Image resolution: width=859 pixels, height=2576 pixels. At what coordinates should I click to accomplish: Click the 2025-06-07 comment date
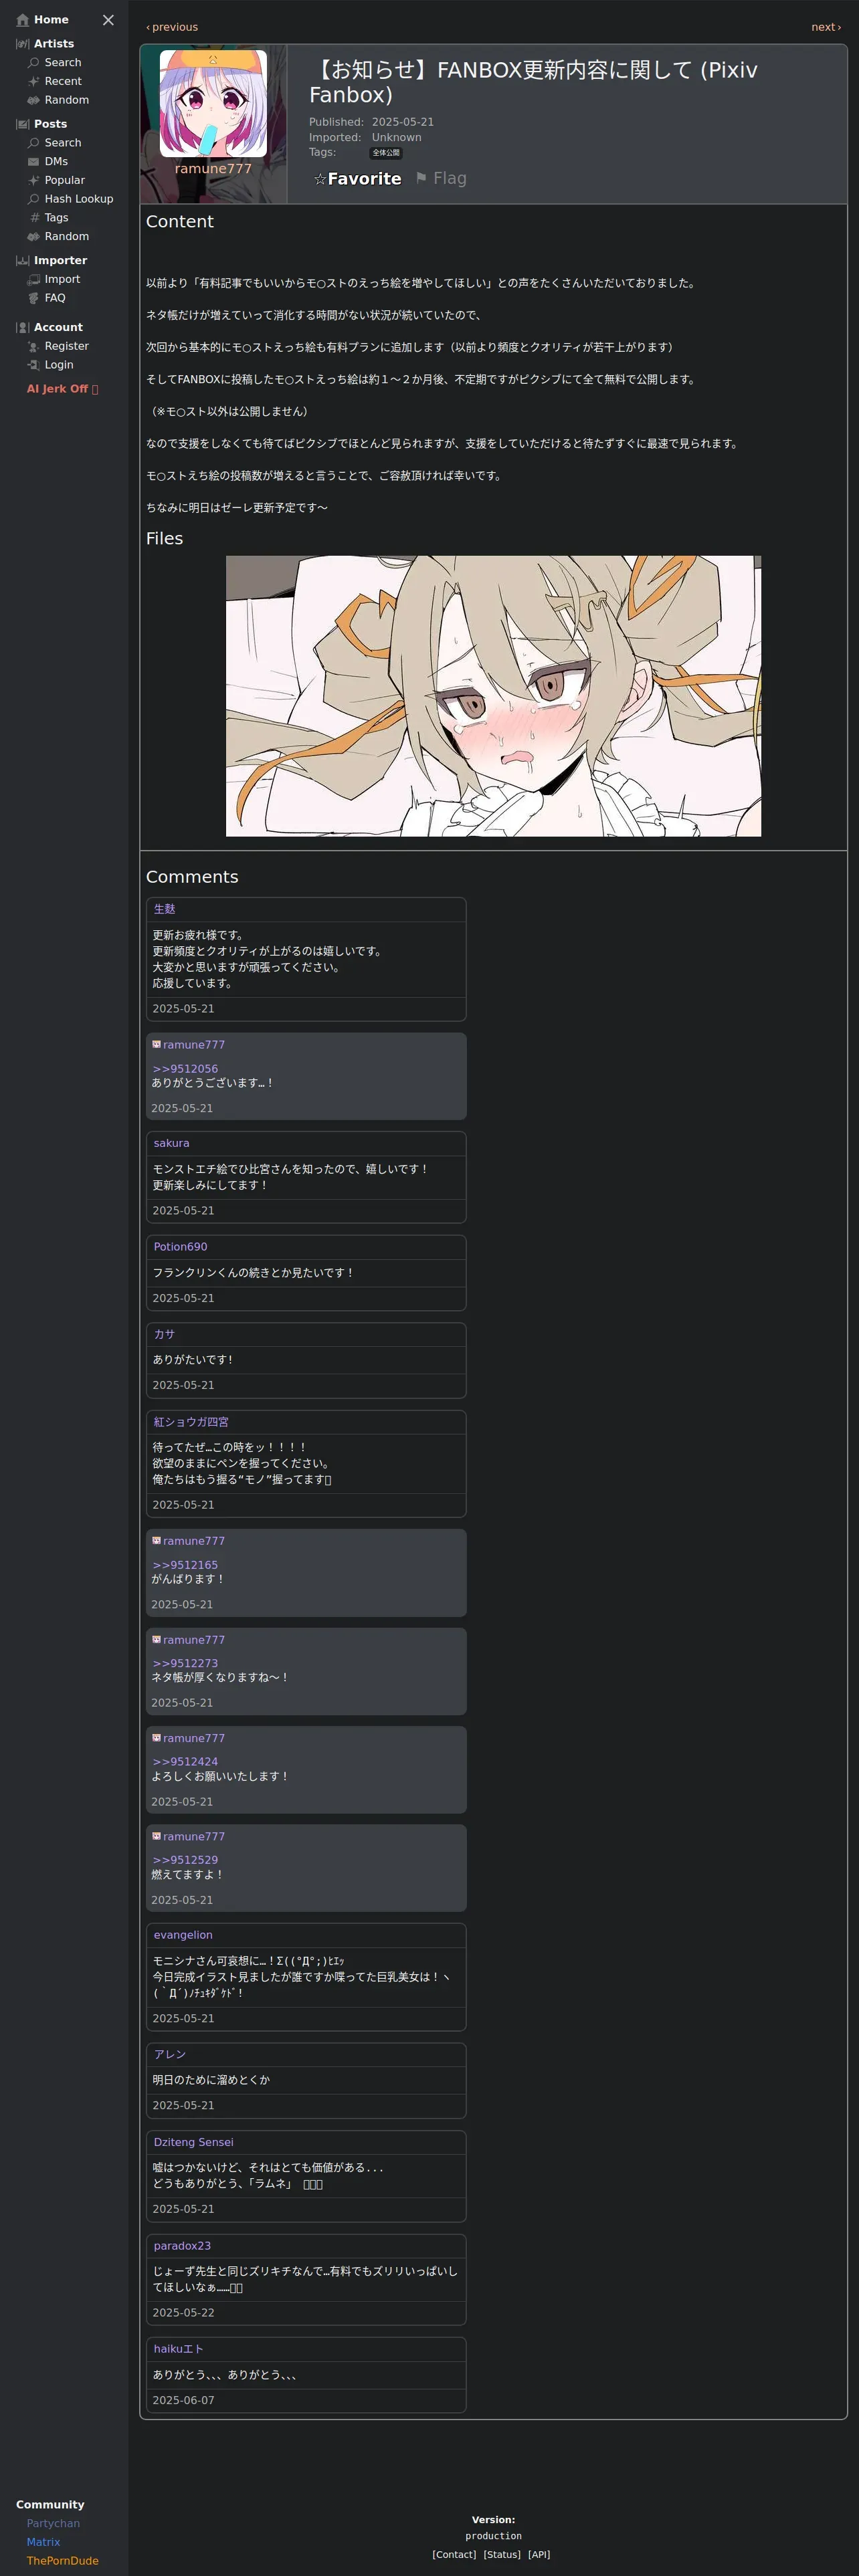183,2400
